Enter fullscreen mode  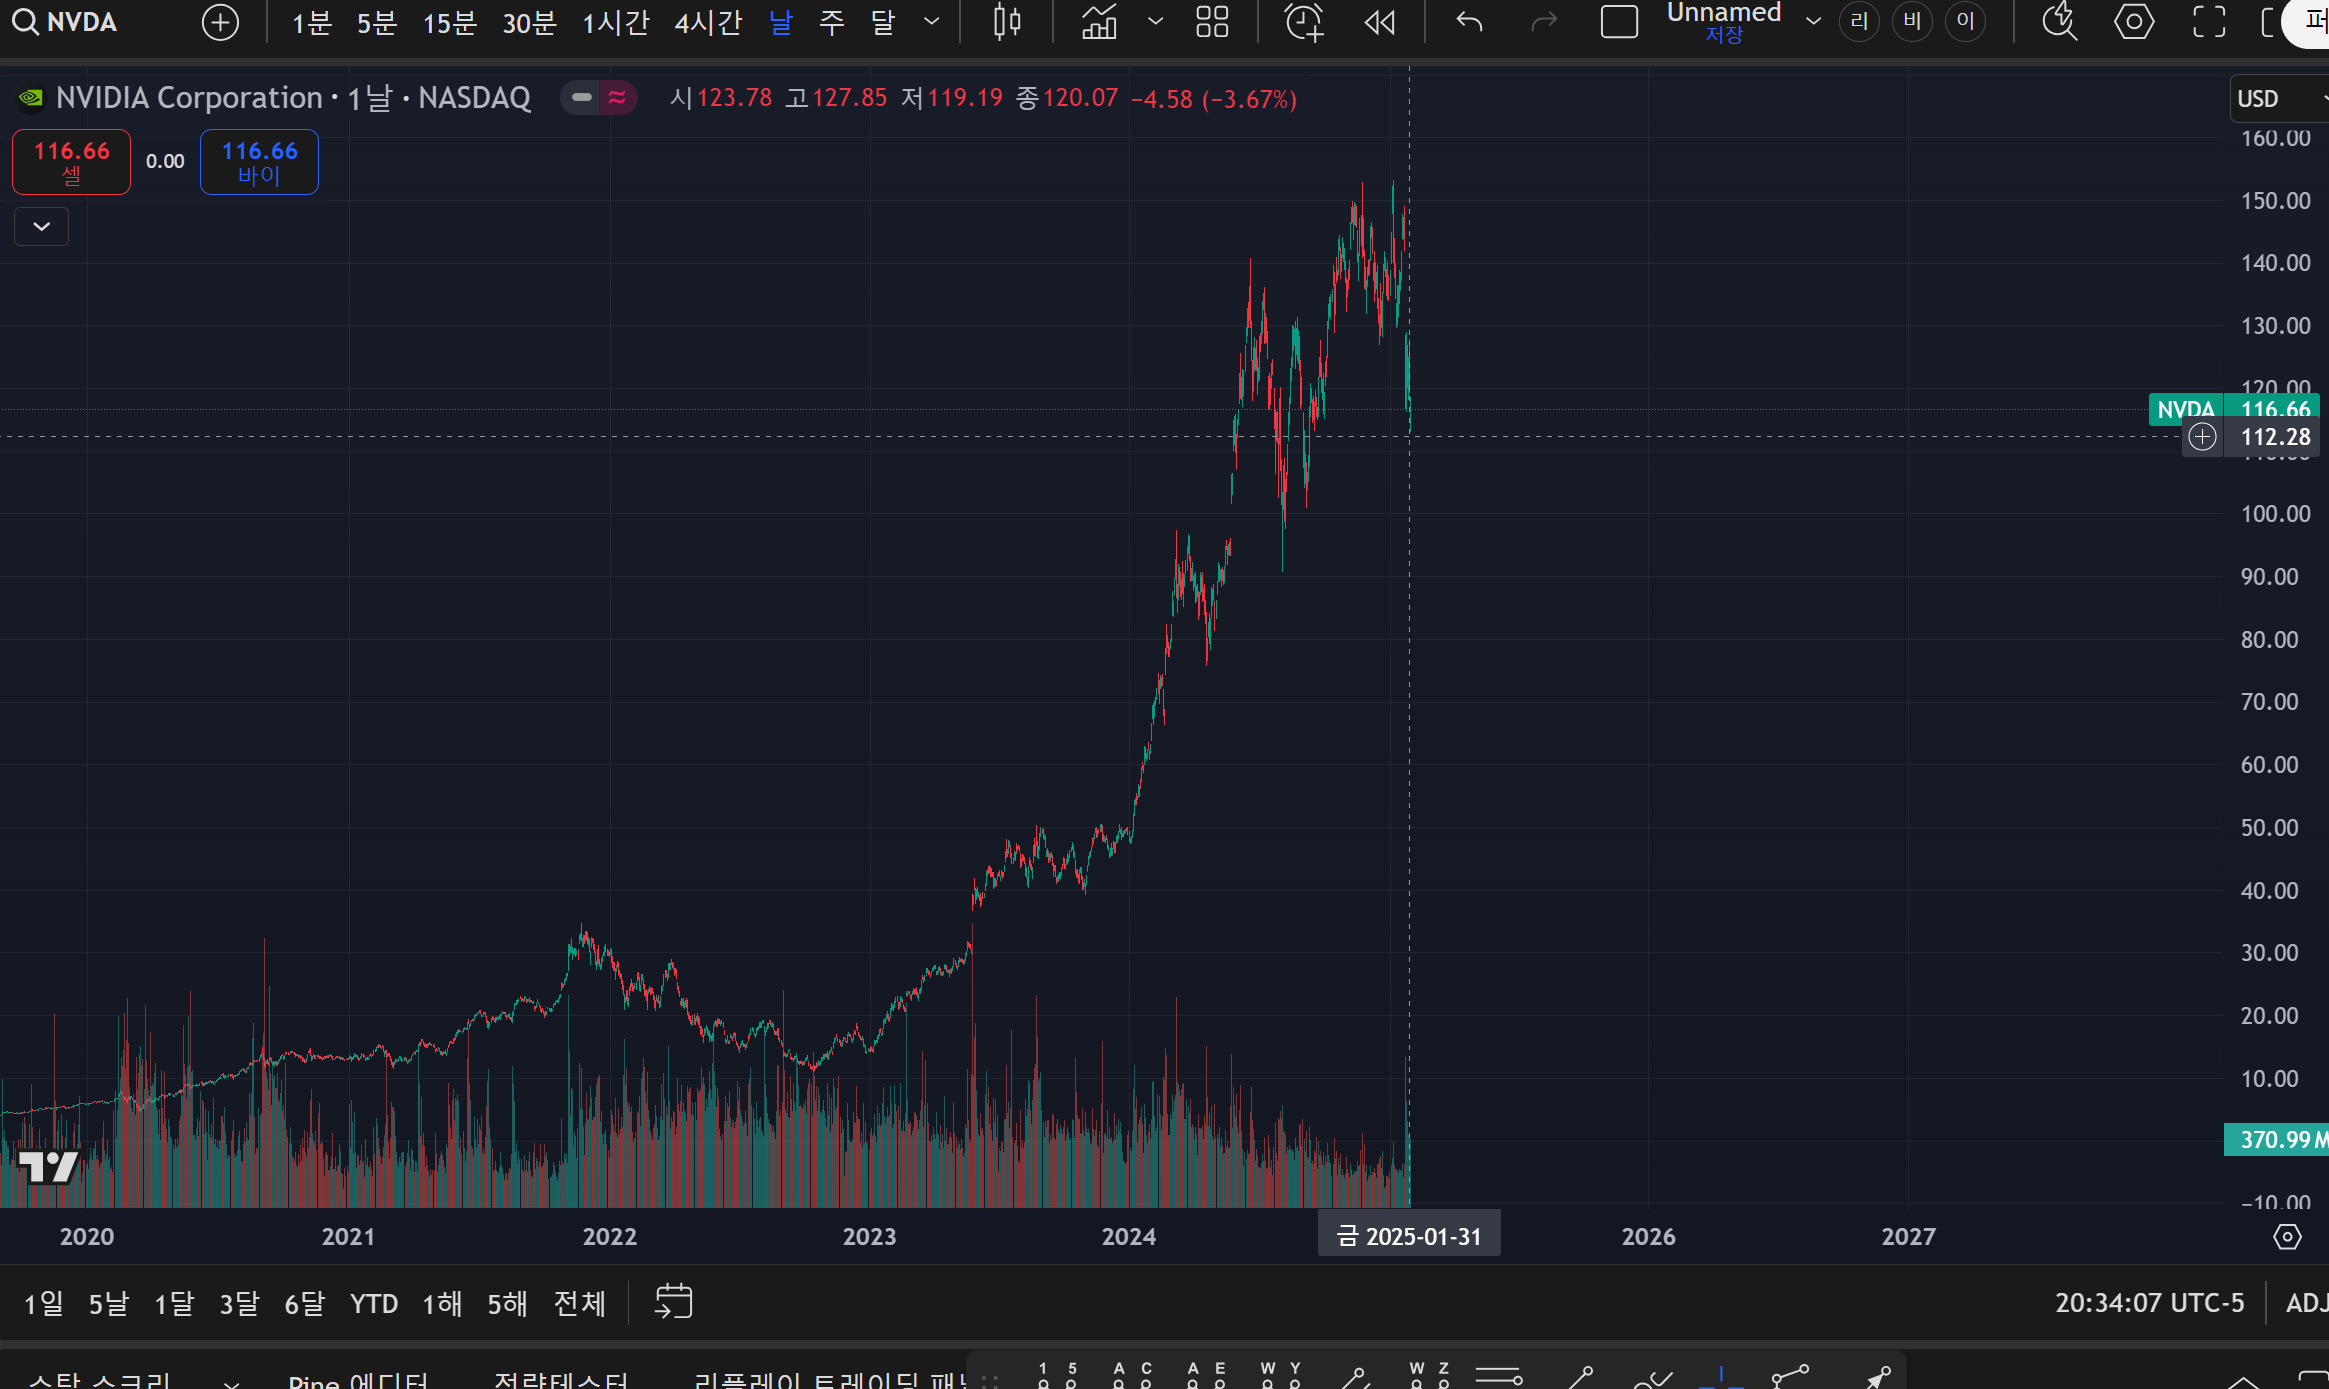click(2209, 22)
